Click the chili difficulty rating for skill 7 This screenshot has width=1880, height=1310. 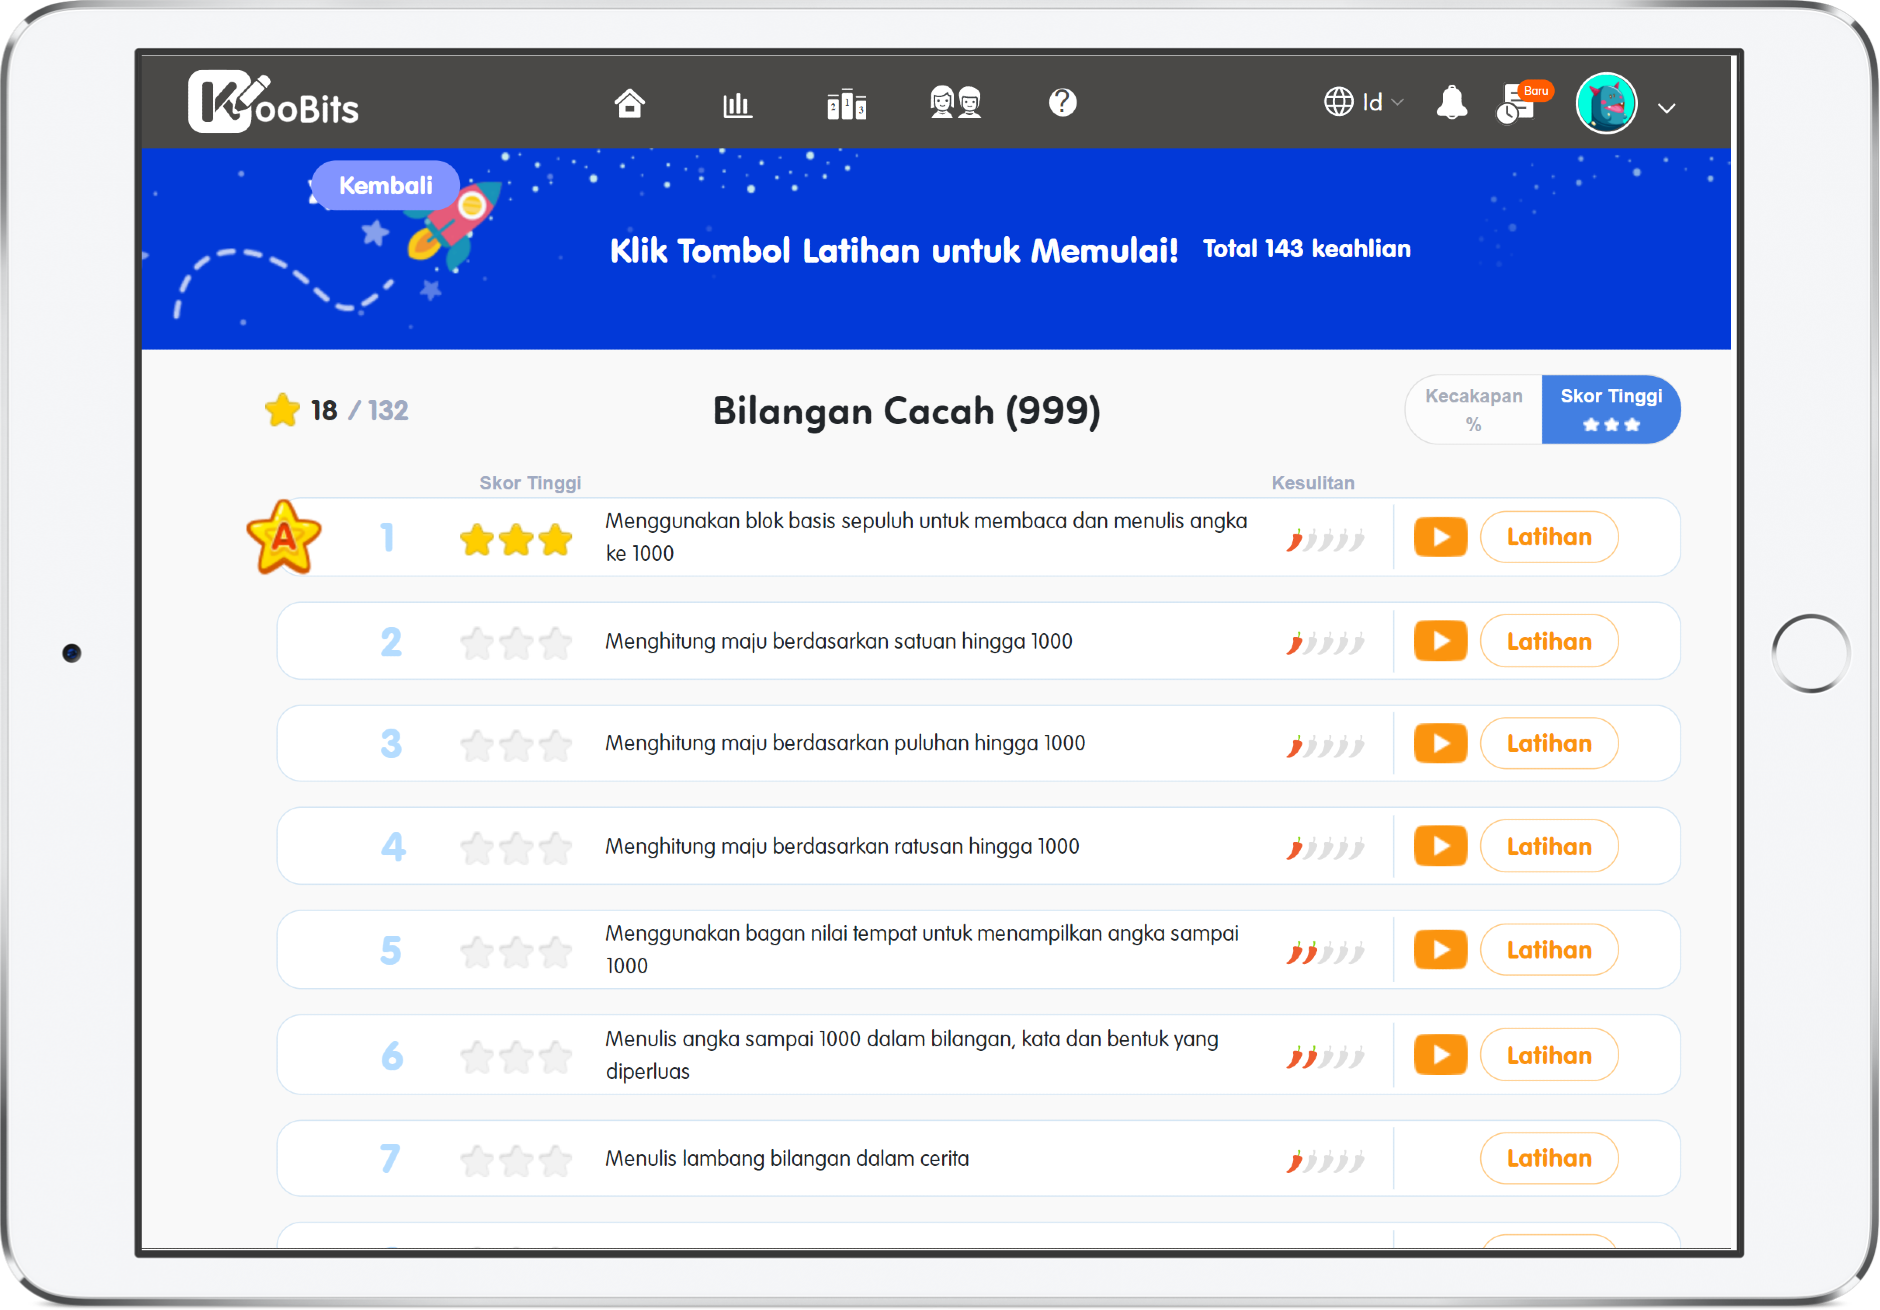1326,1160
